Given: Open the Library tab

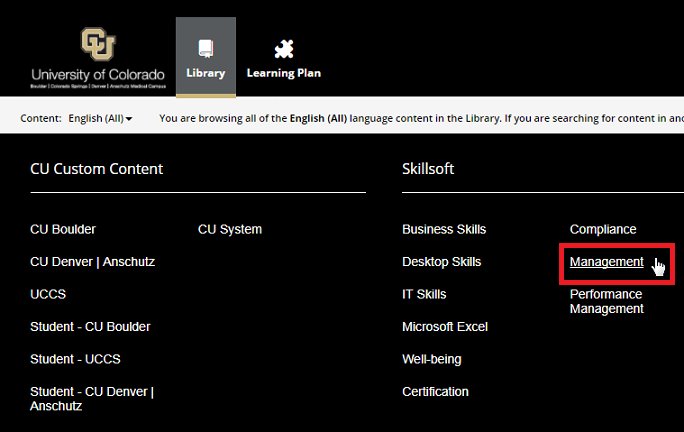Looking at the screenshot, I should point(206,57).
